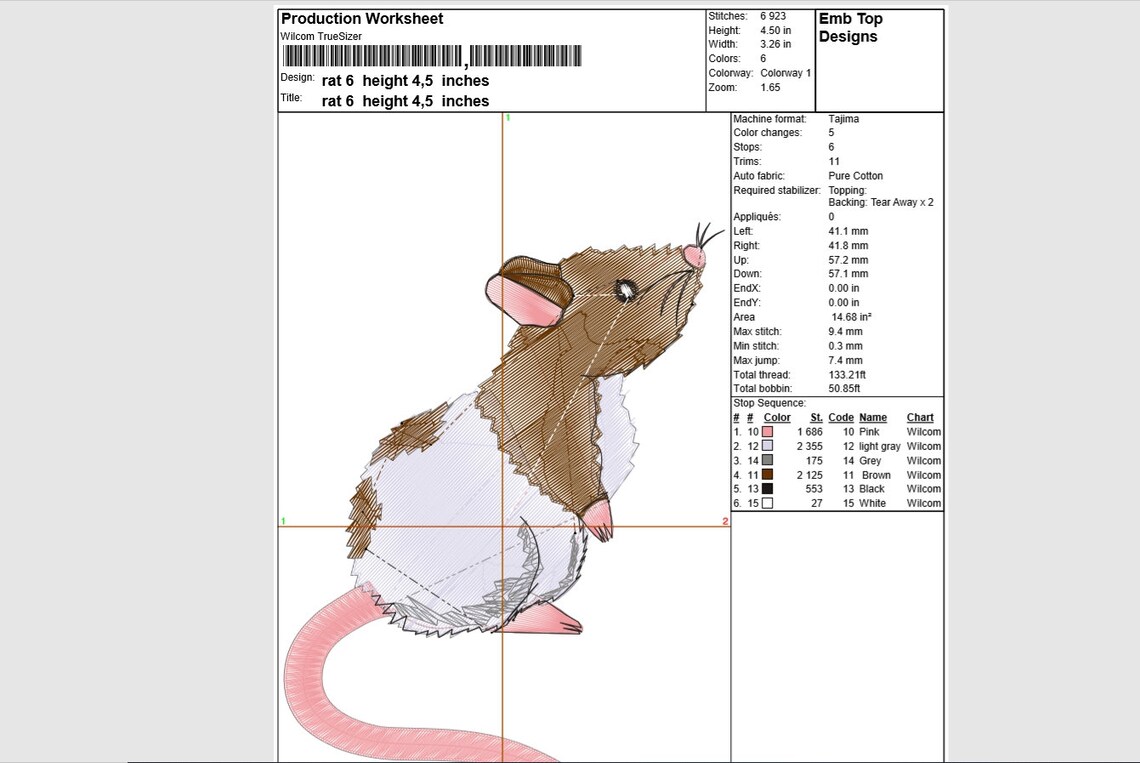Screen dimensions: 1140x763
Task: Click the Machine format Tajima value
Action: (x=842, y=118)
